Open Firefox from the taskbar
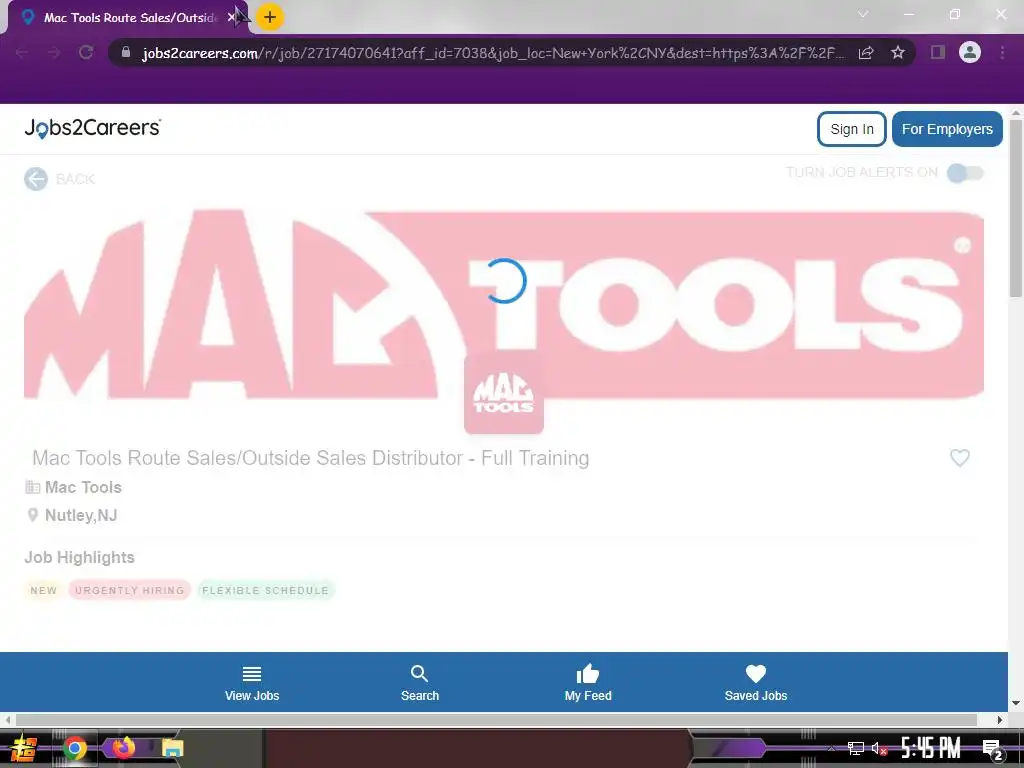The image size is (1024, 768). tap(123, 748)
